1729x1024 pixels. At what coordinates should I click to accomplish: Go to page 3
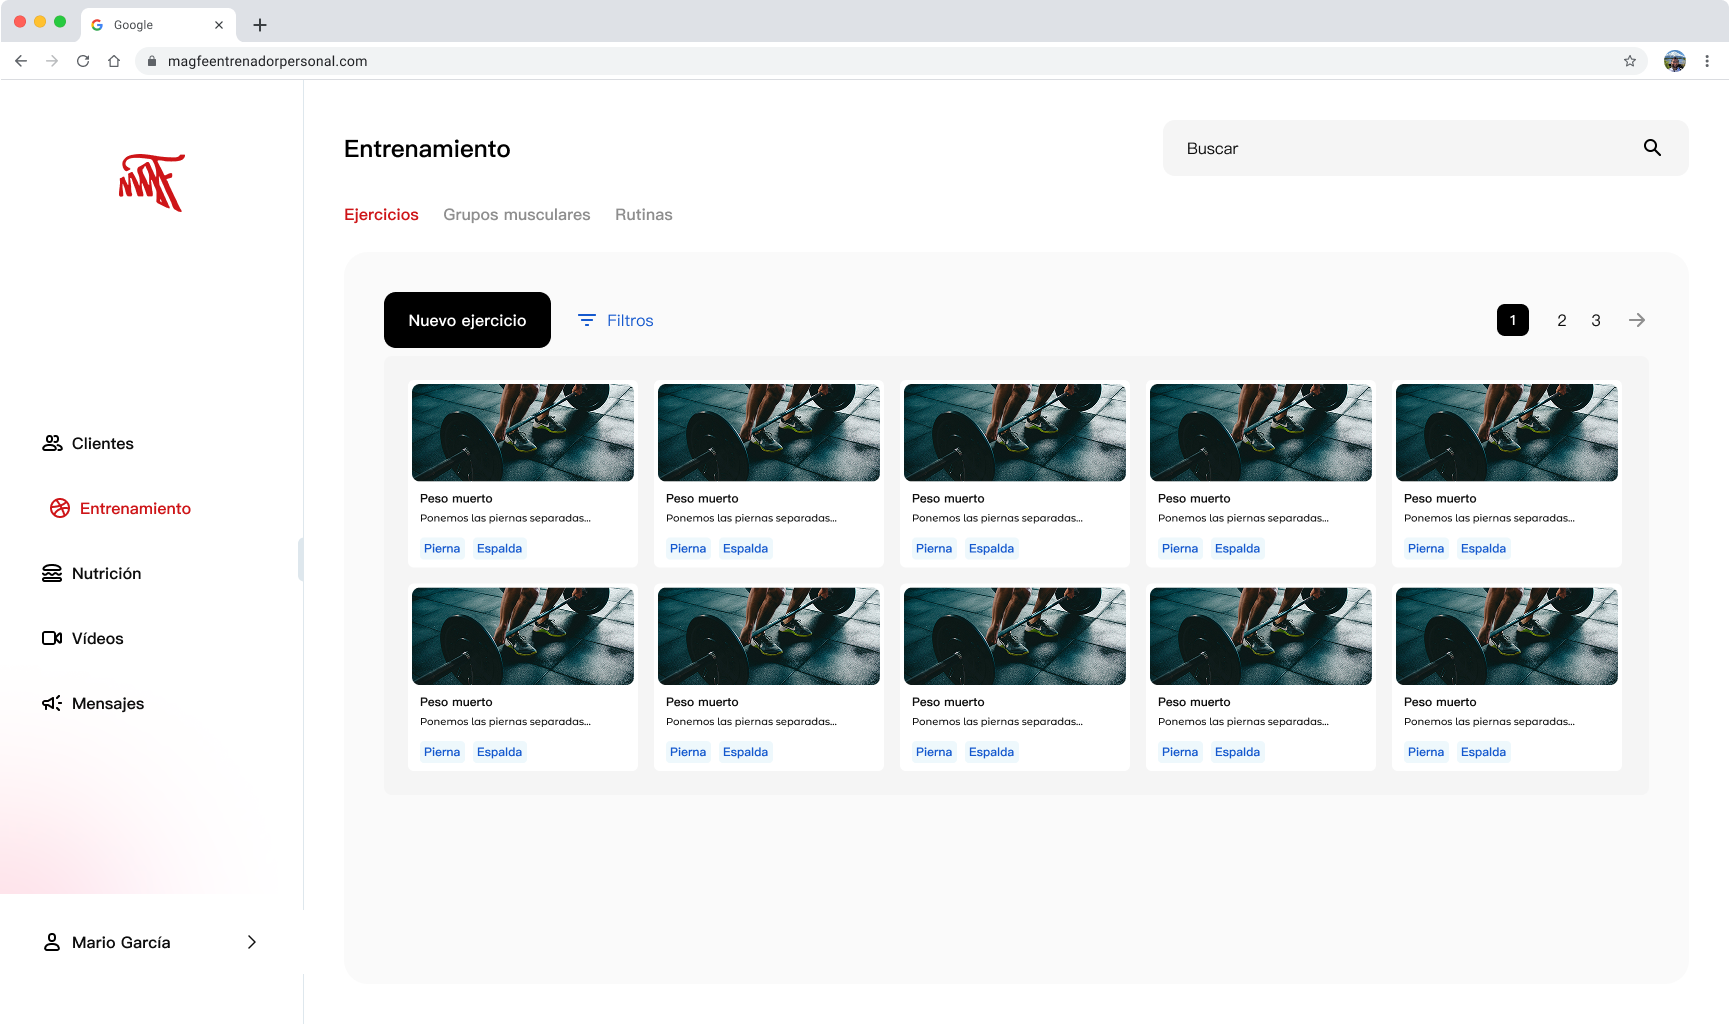tap(1596, 320)
